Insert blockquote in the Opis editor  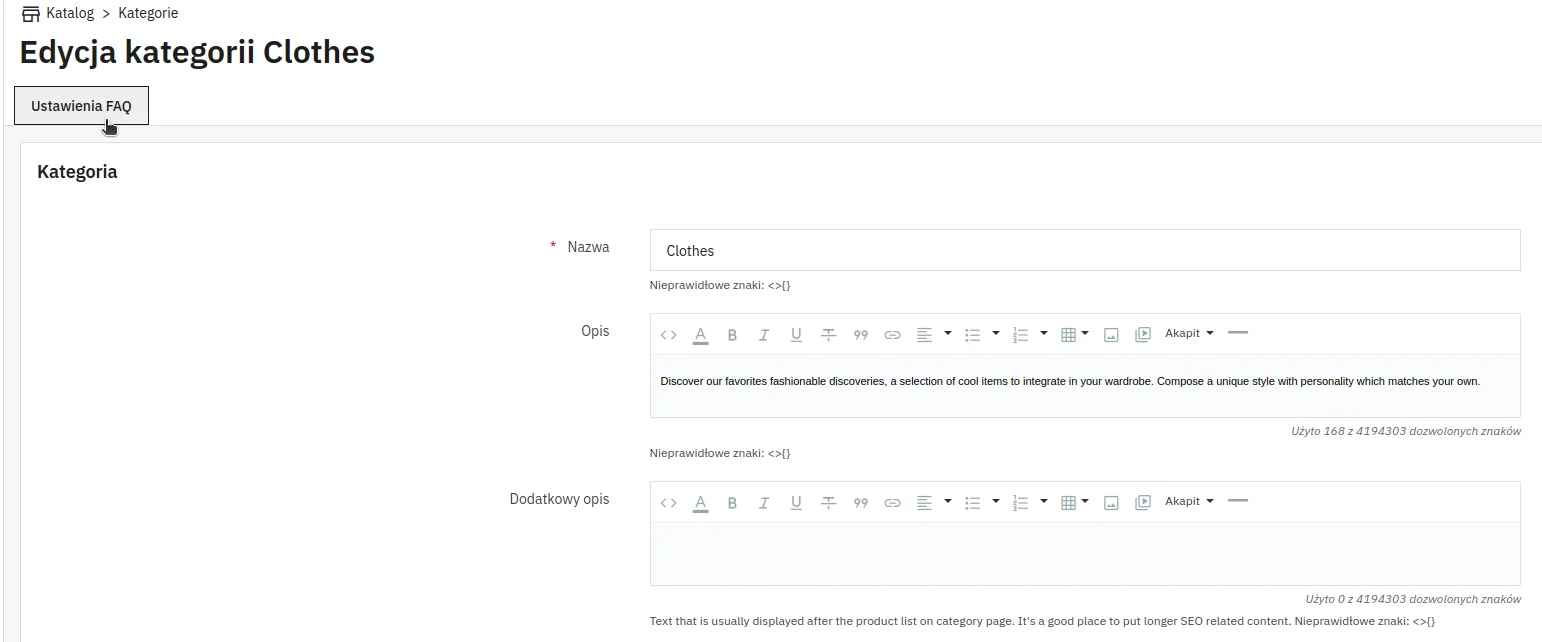(x=861, y=335)
